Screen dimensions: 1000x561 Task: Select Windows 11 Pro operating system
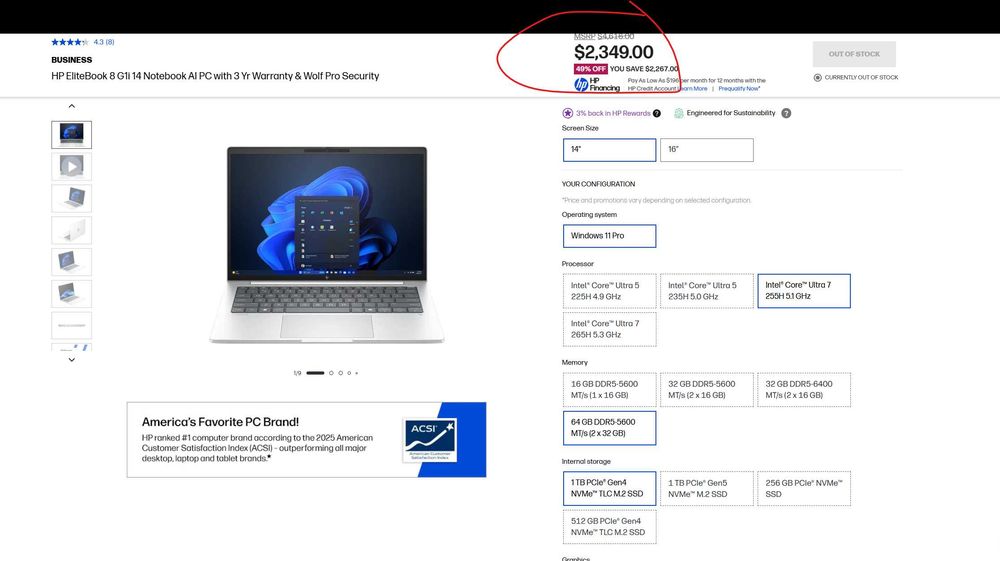coord(609,236)
